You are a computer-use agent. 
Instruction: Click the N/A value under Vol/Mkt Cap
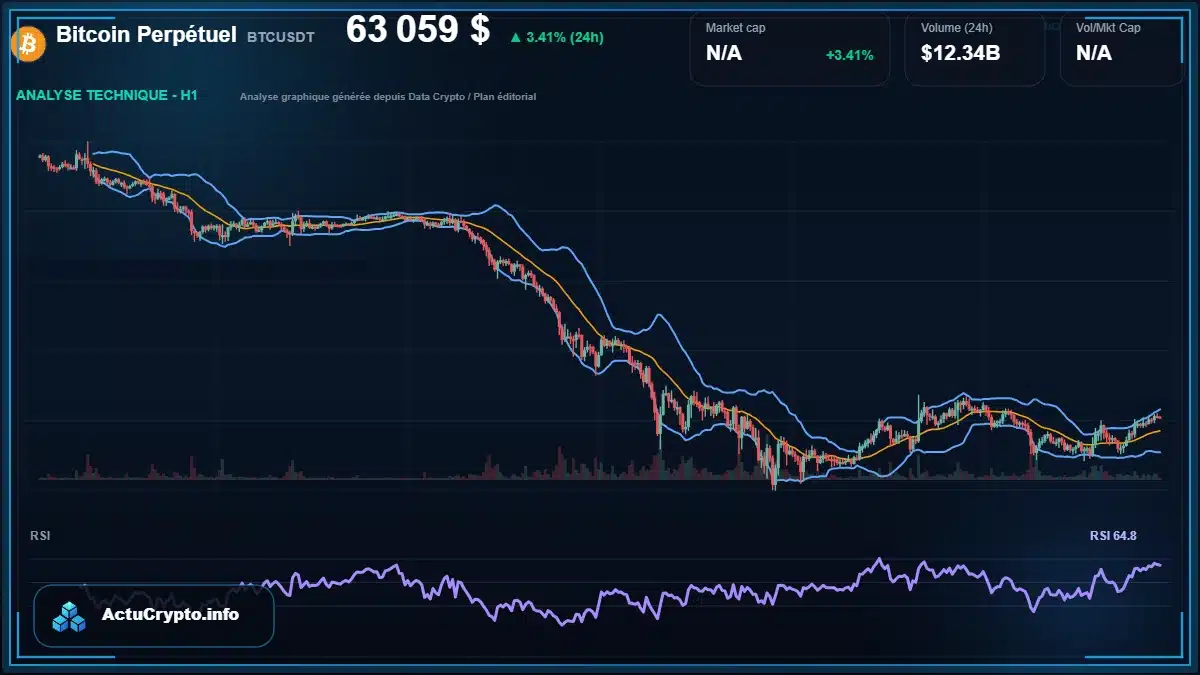pos(1094,53)
